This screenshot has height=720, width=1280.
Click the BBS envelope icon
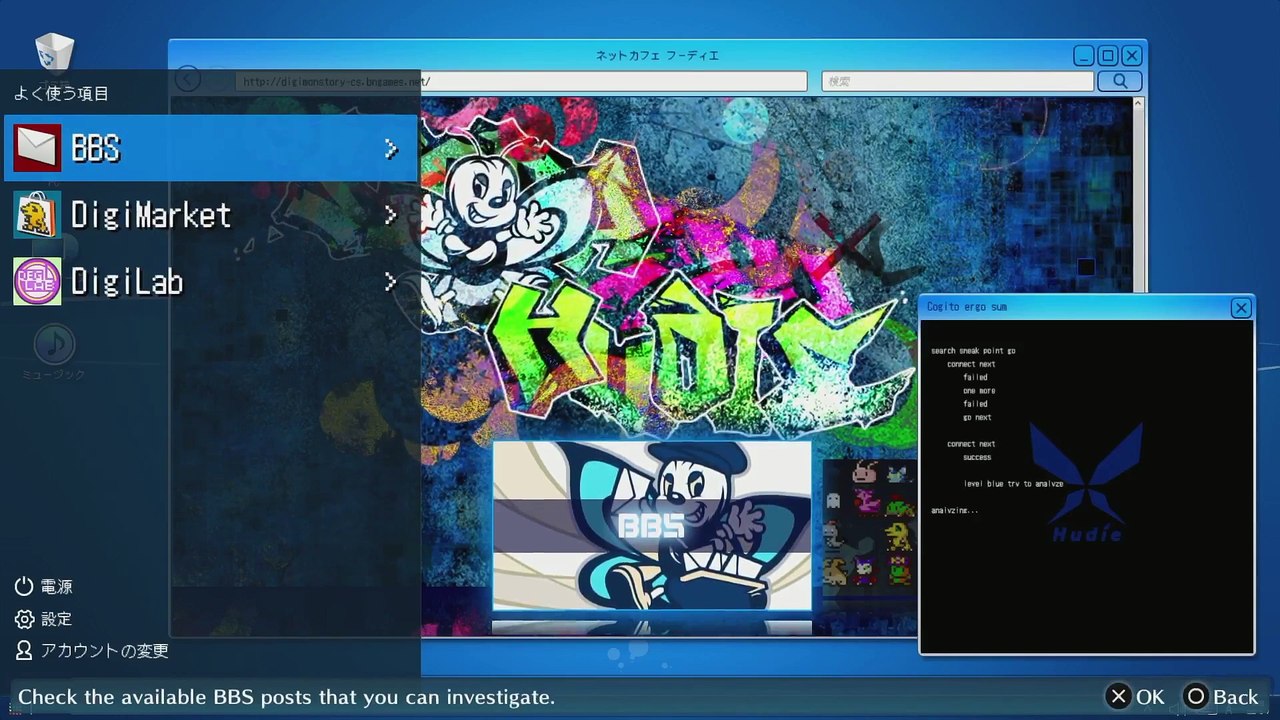coord(37,148)
